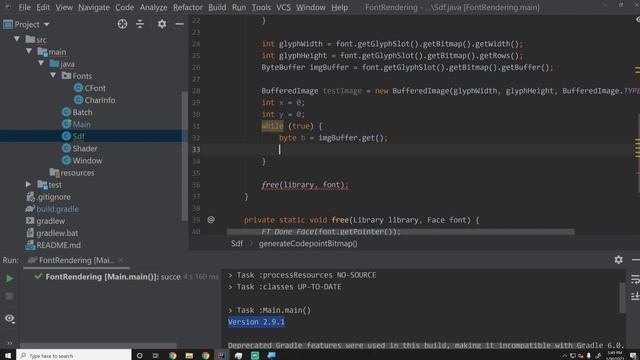Open File Explorer from taskbar
The height and width of the screenshot is (360, 640).
point(189,356)
